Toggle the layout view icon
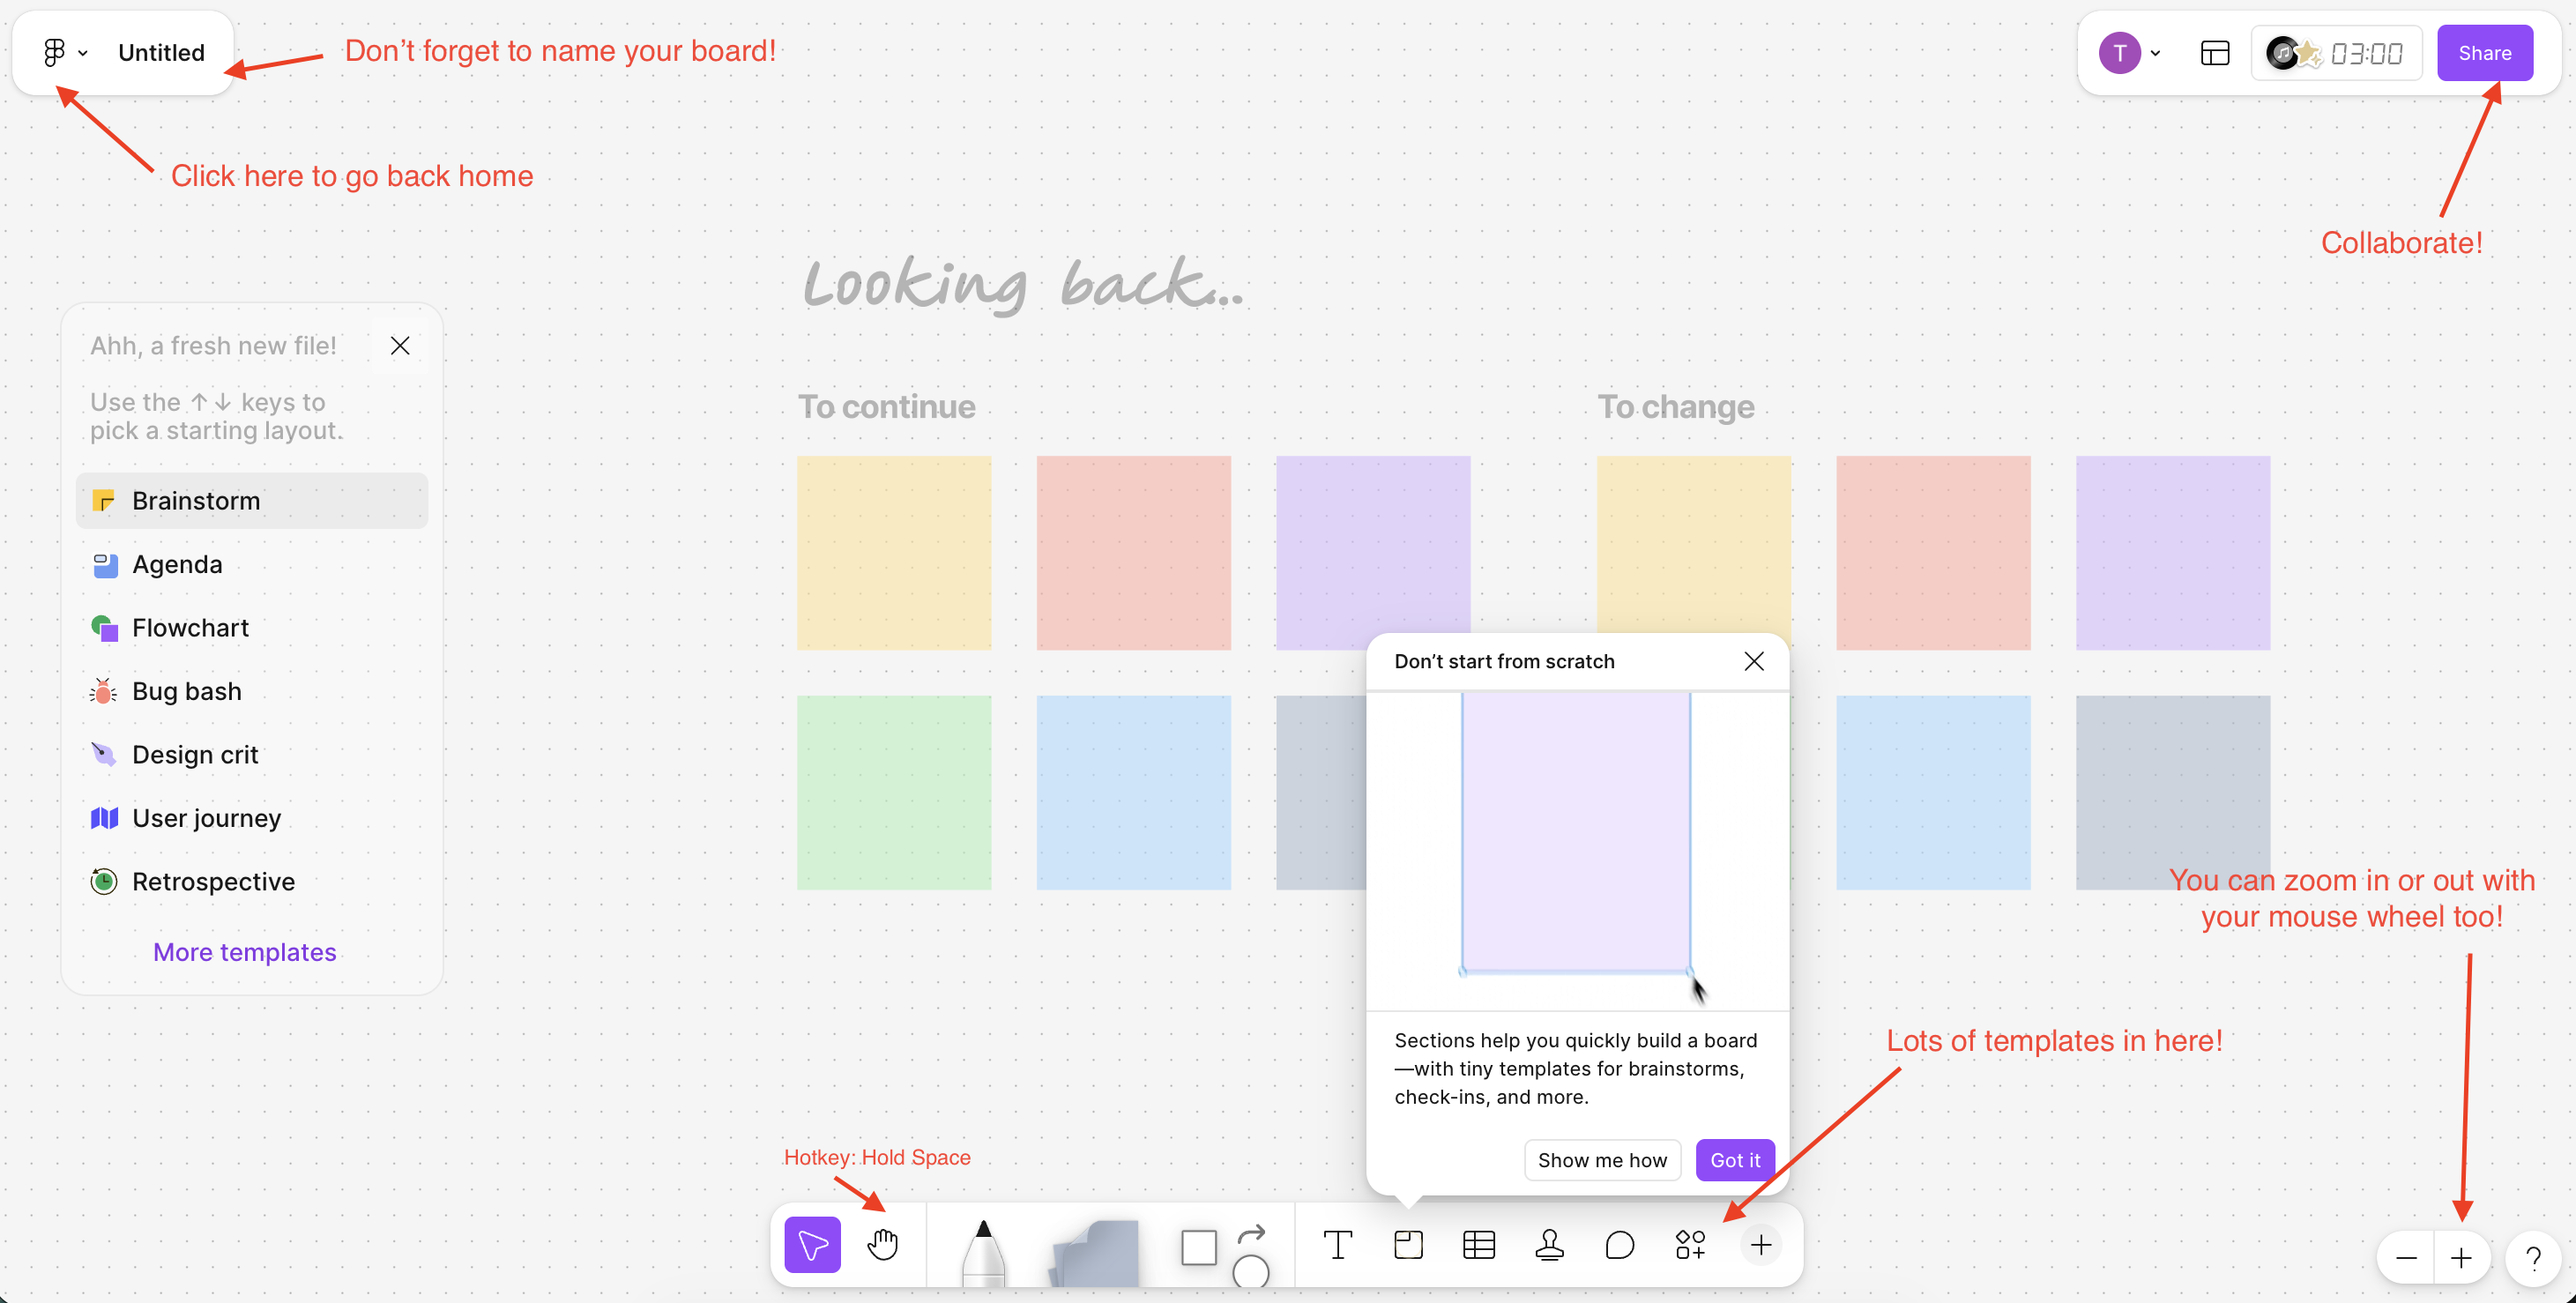Viewport: 2576px width, 1303px height. 2215,53
